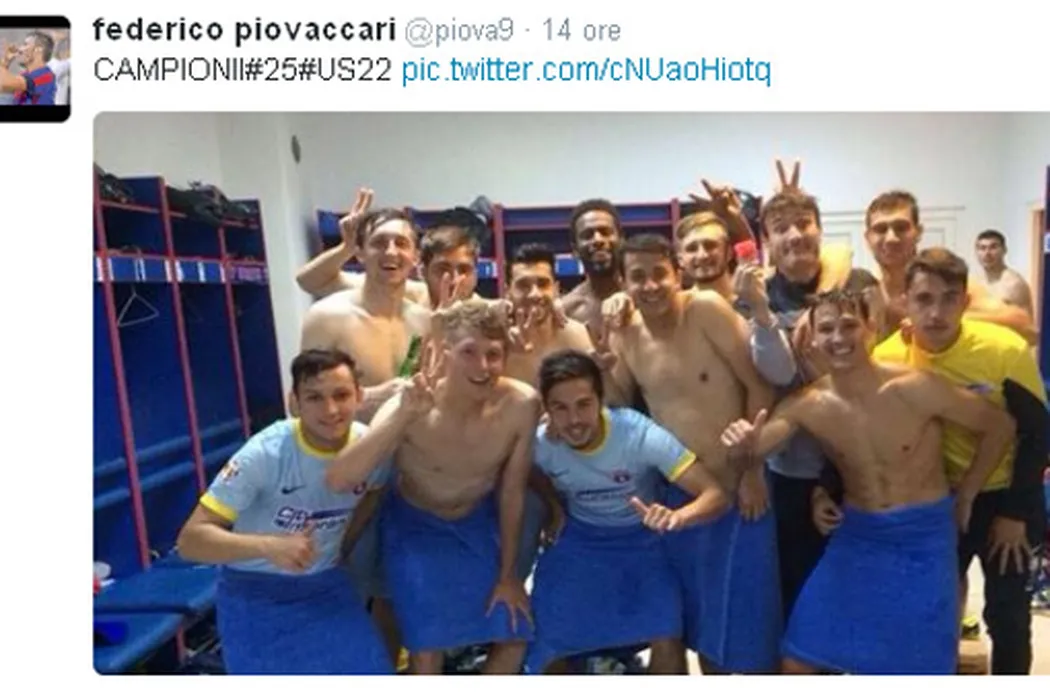Screen dimensions: 1050x700
Task: Click the red-capped bottle held up in the photo
Action: (745, 253)
